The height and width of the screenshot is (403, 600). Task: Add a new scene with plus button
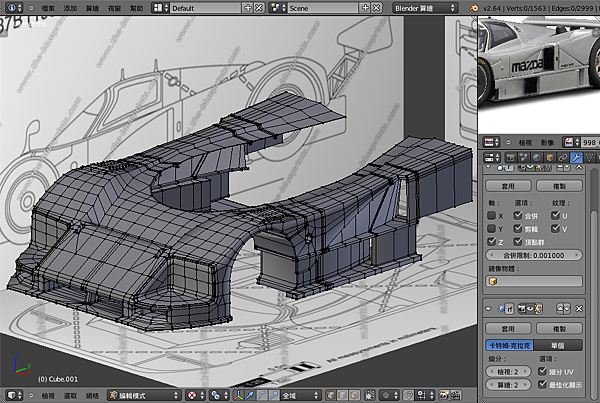(x=365, y=8)
